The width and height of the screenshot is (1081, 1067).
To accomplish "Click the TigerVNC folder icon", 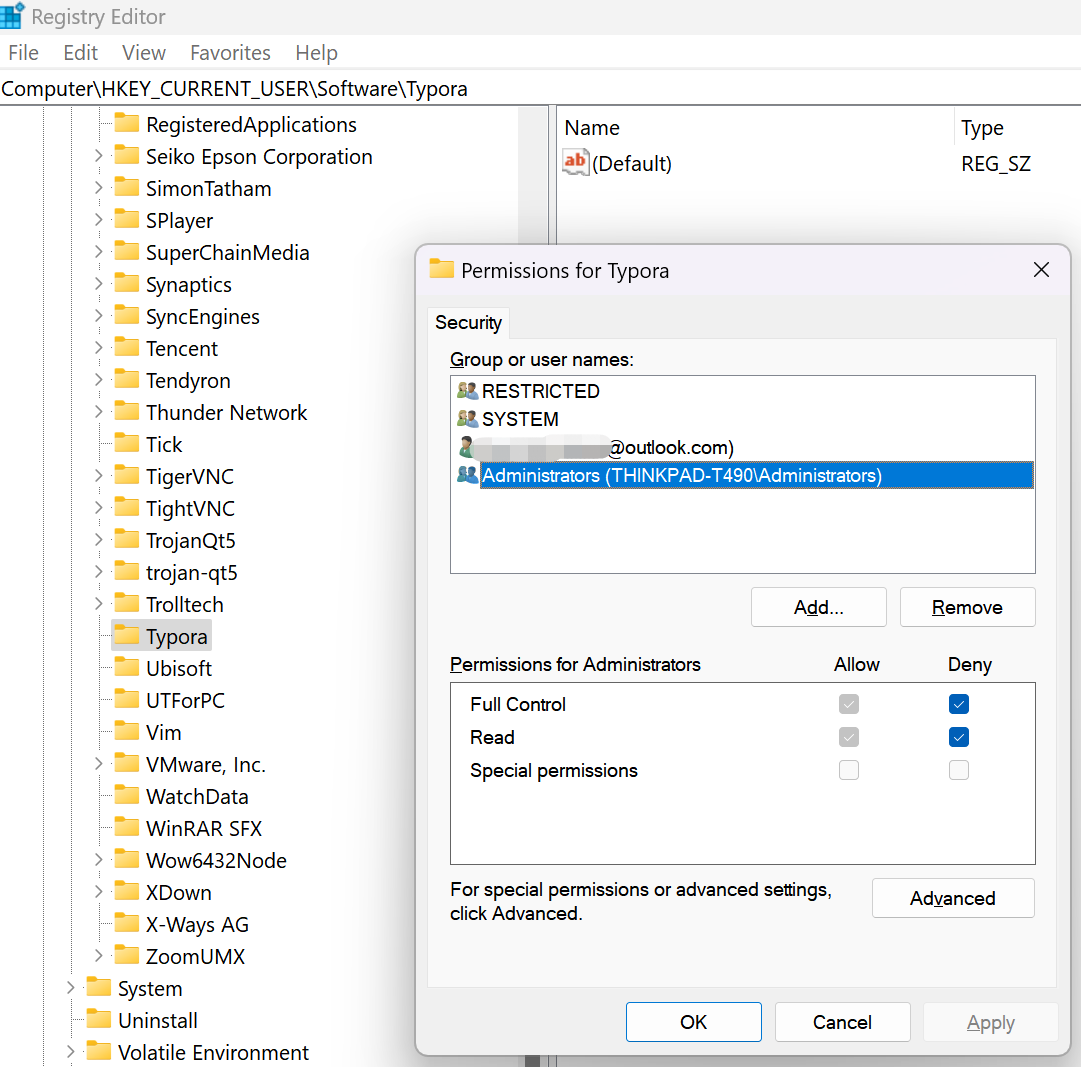I will tap(126, 475).
